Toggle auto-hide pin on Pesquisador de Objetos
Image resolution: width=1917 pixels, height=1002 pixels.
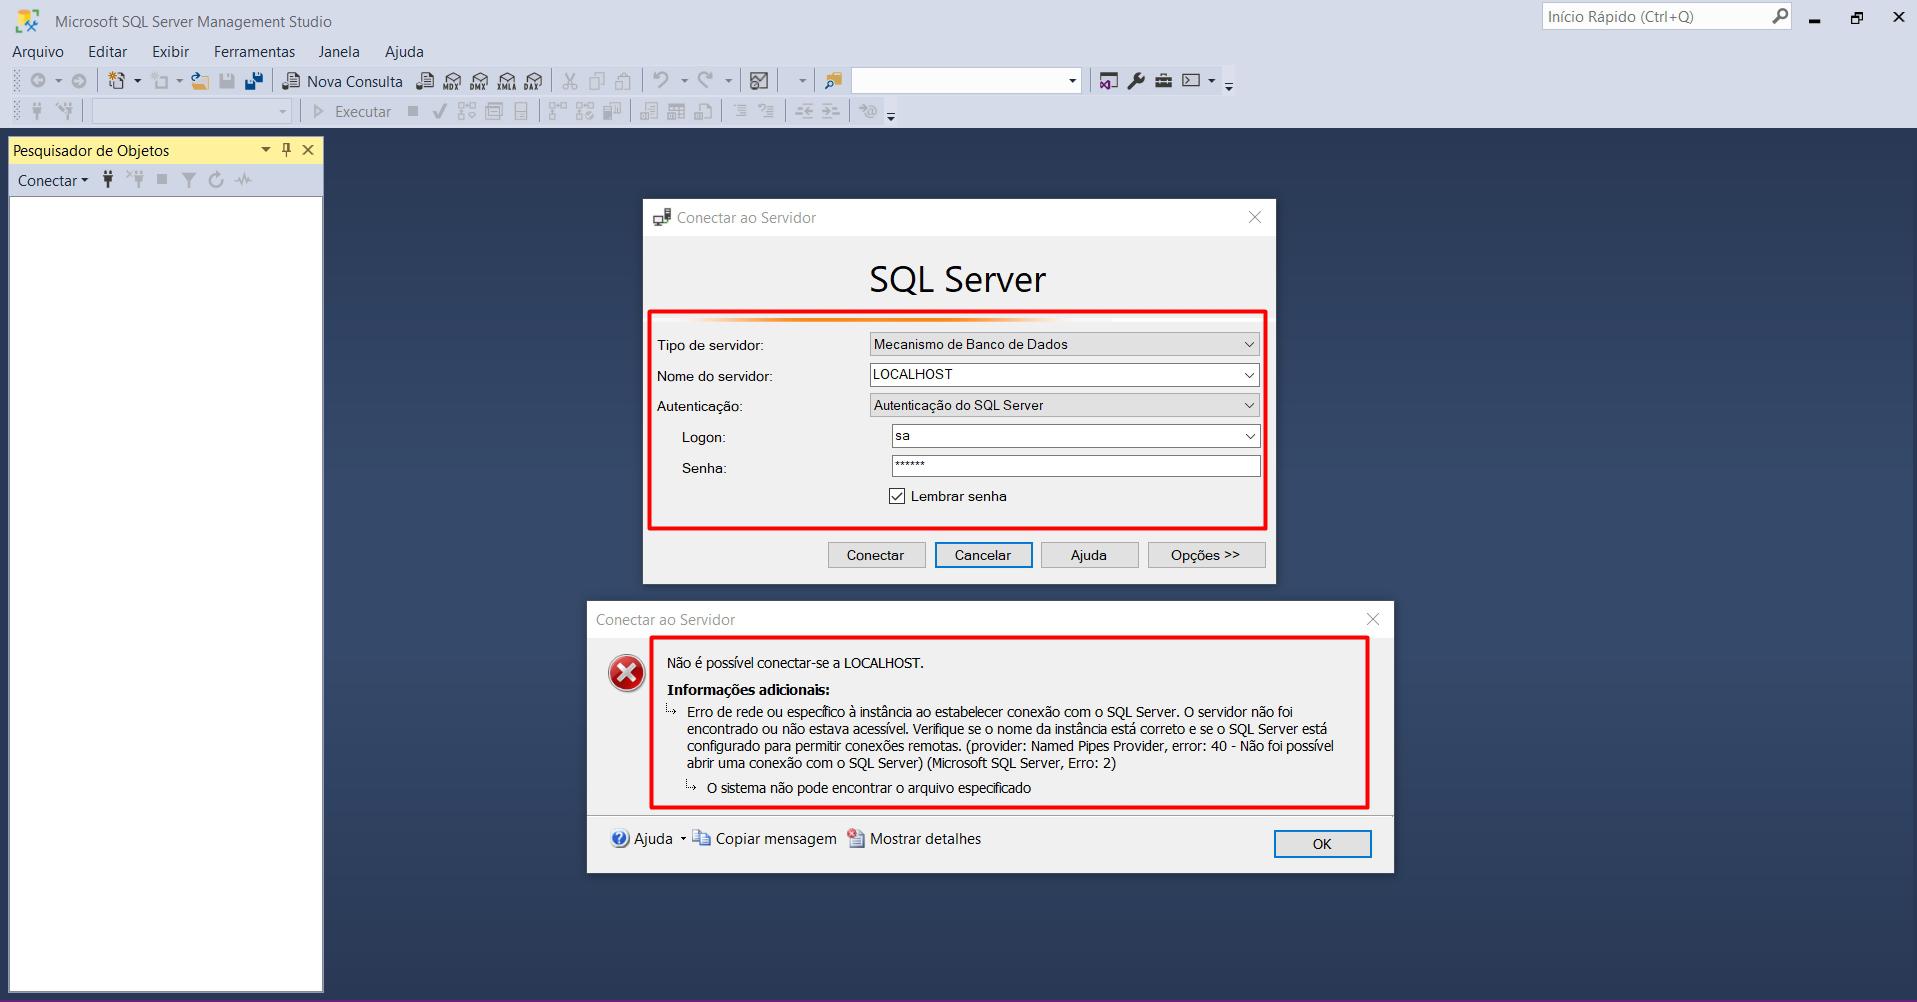click(x=286, y=150)
